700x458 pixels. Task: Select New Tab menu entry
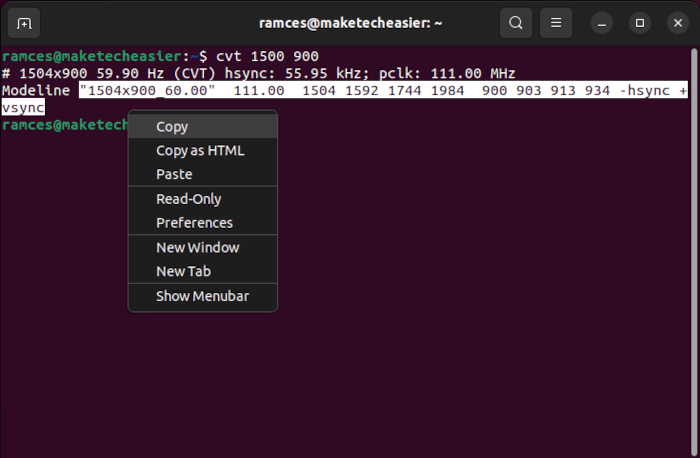(203, 271)
